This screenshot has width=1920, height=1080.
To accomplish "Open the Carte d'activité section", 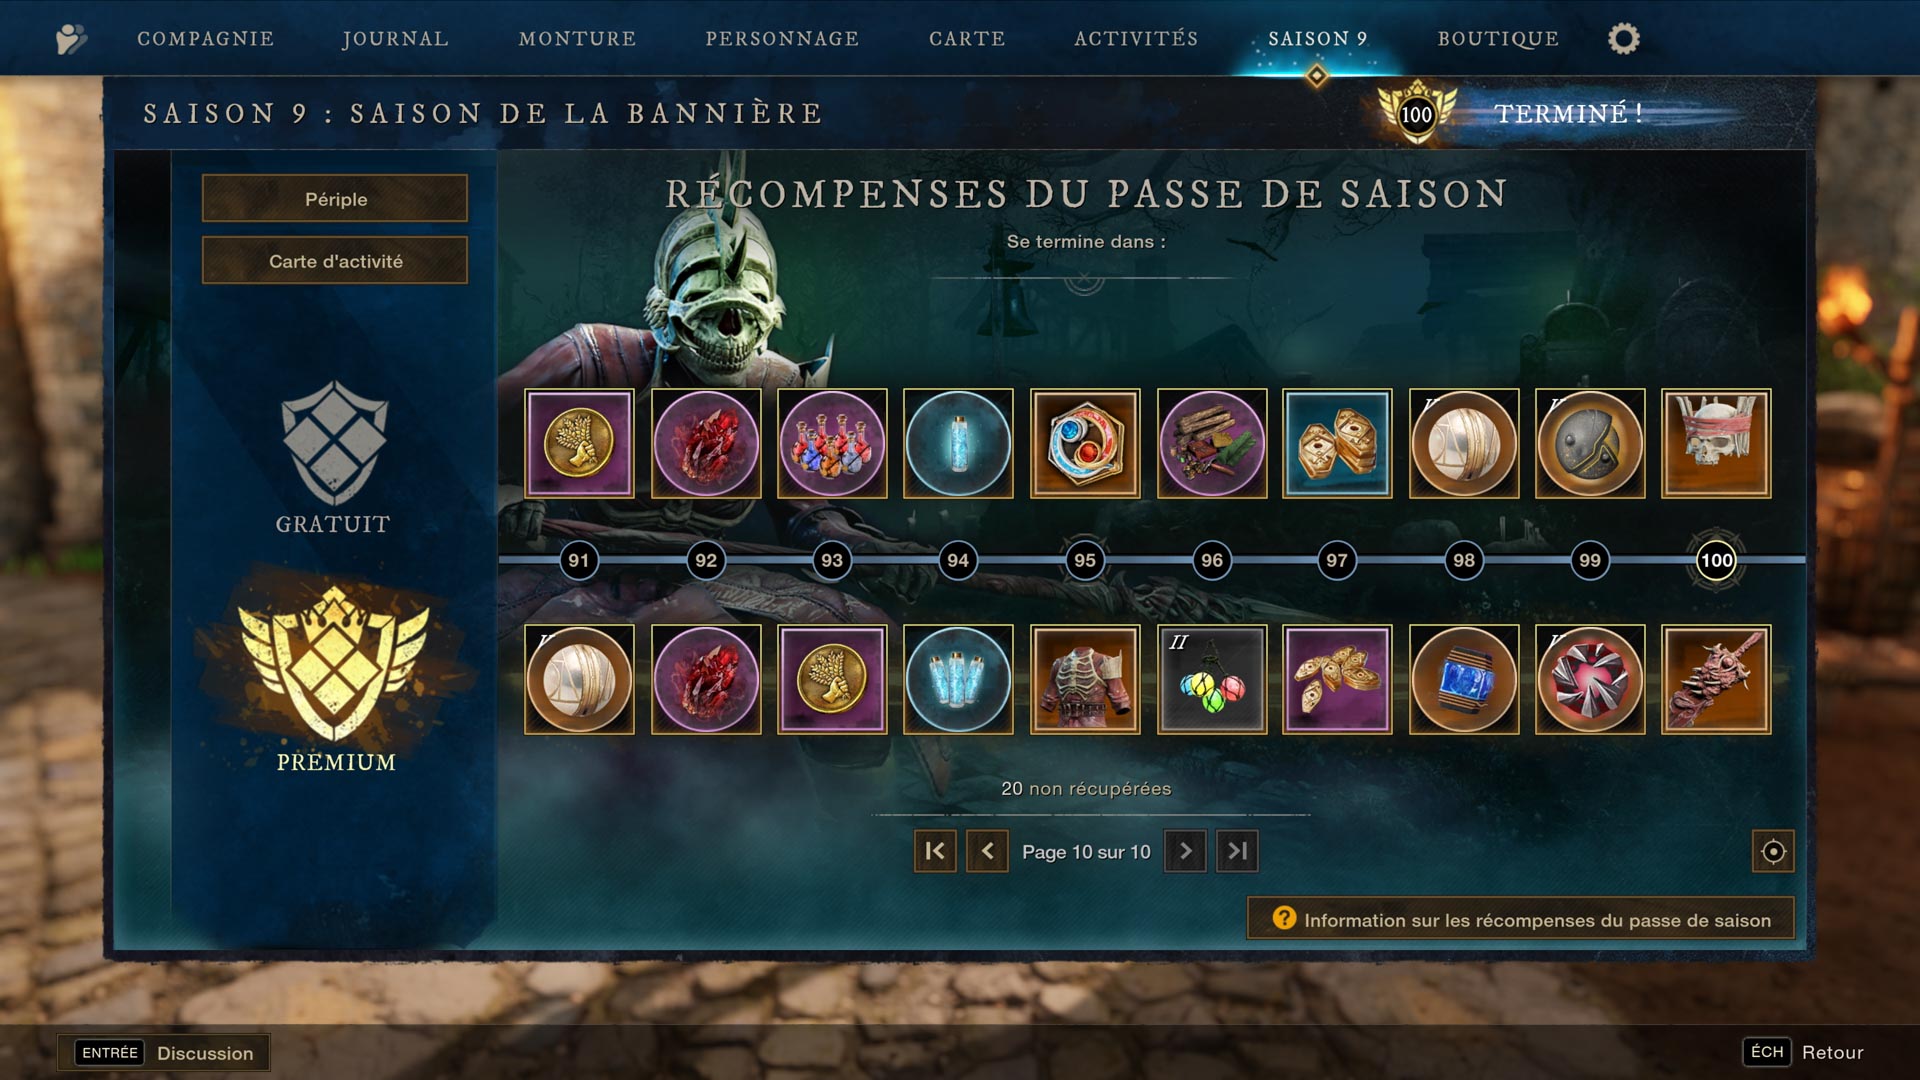I will pos(335,261).
